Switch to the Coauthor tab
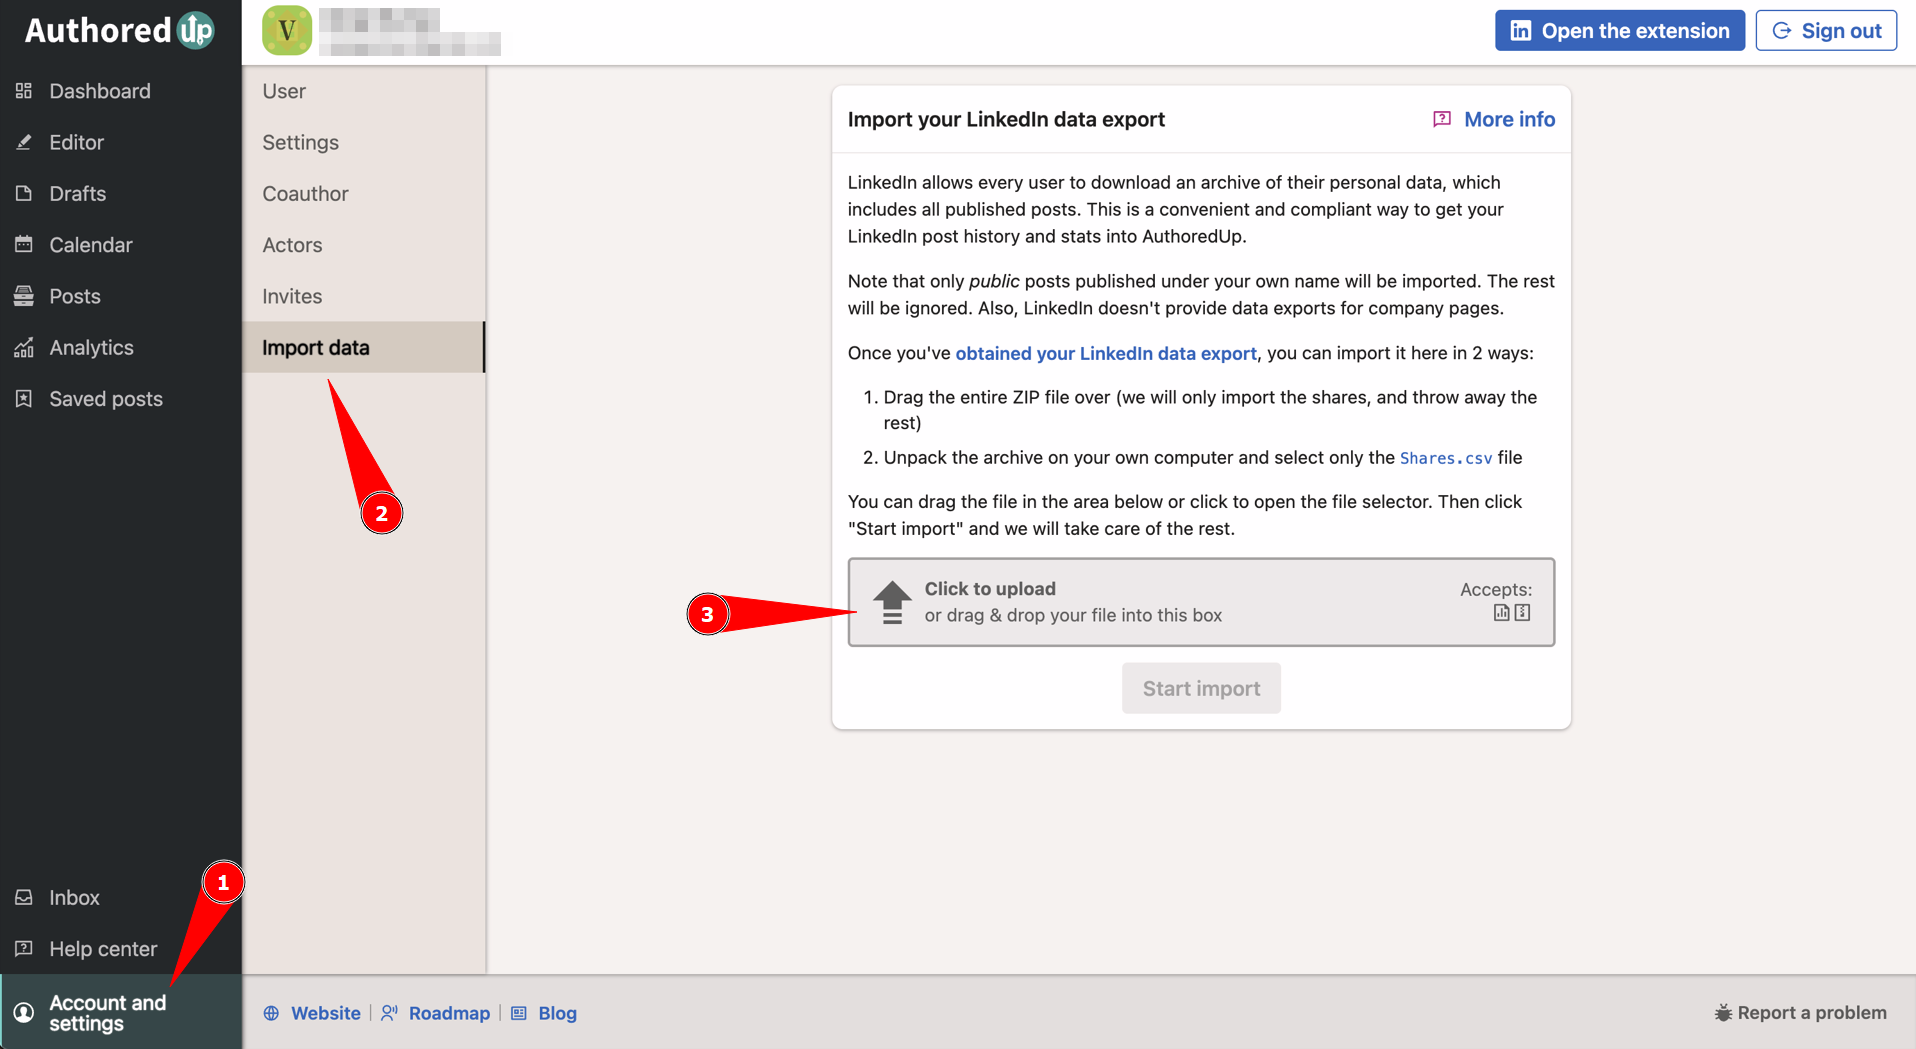Screen dimensions: 1916x1049 [305, 194]
